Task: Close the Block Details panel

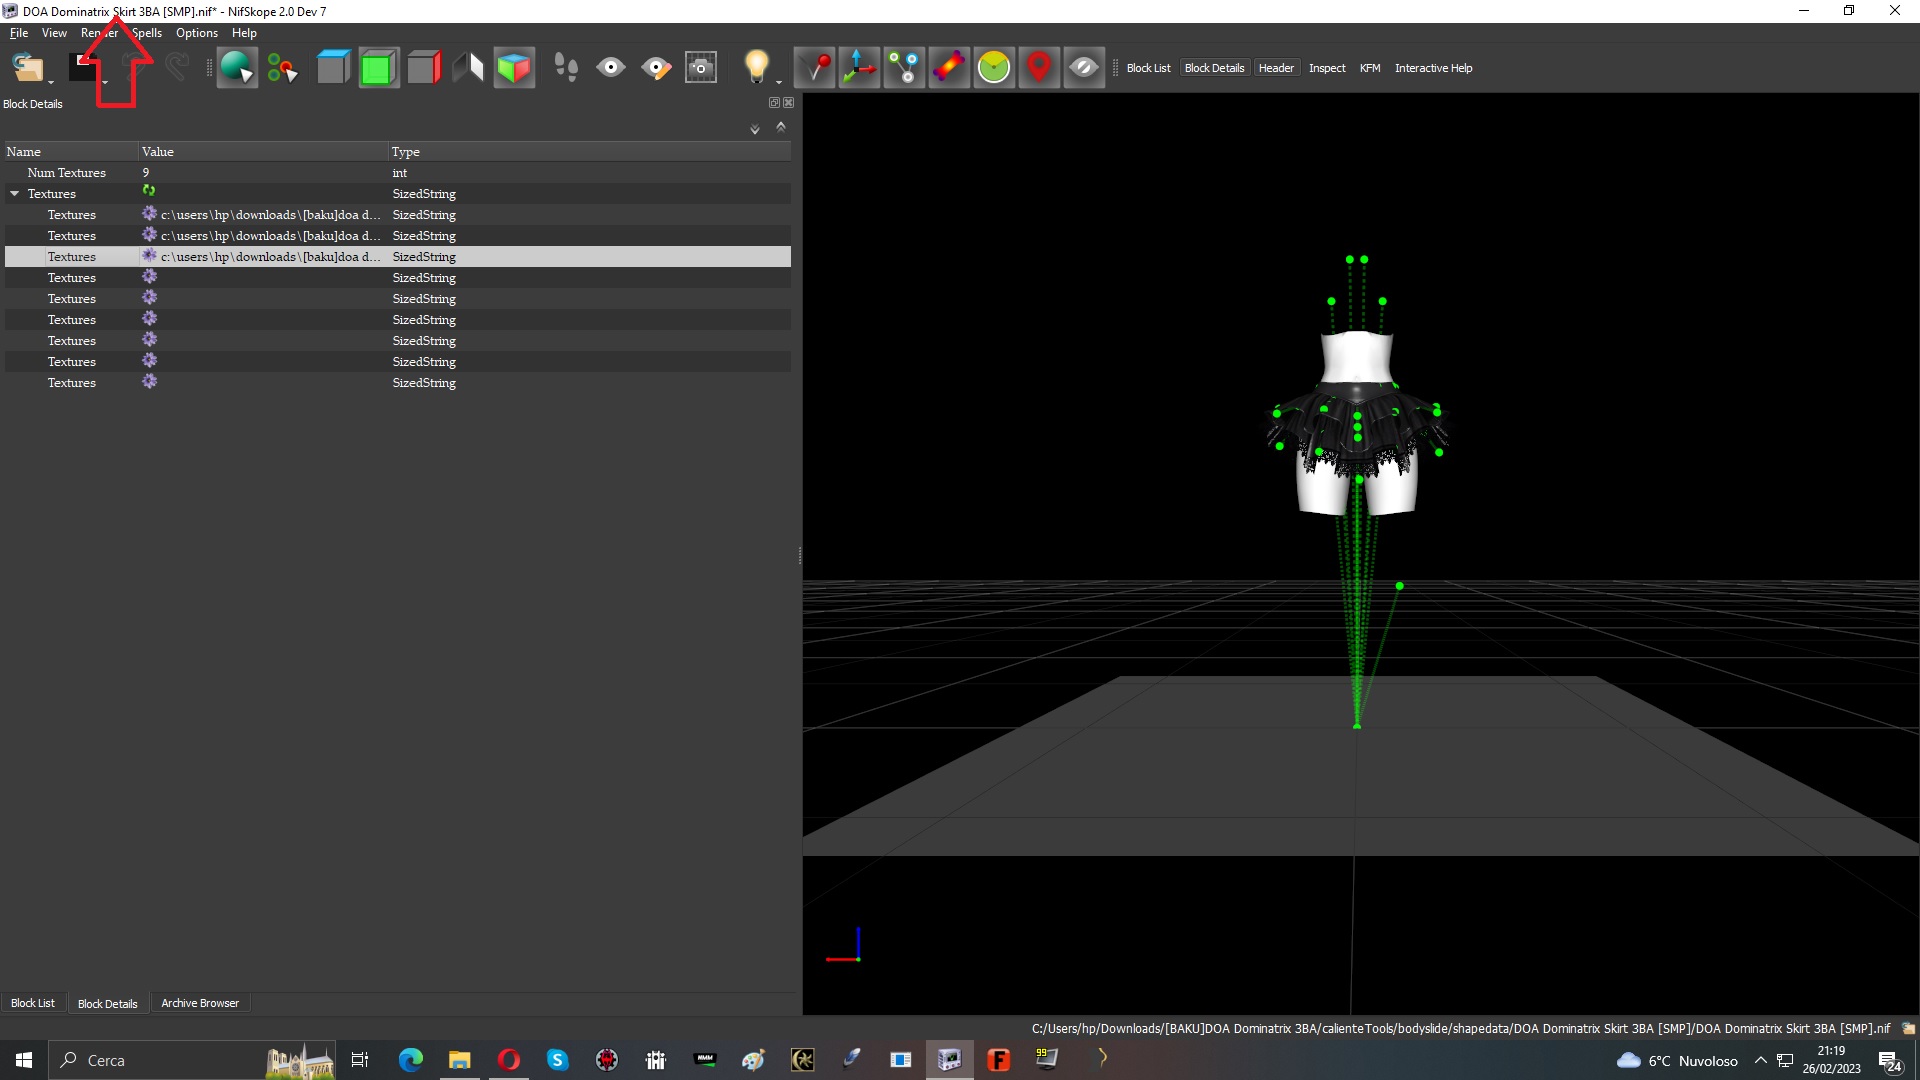Action: tap(789, 103)
